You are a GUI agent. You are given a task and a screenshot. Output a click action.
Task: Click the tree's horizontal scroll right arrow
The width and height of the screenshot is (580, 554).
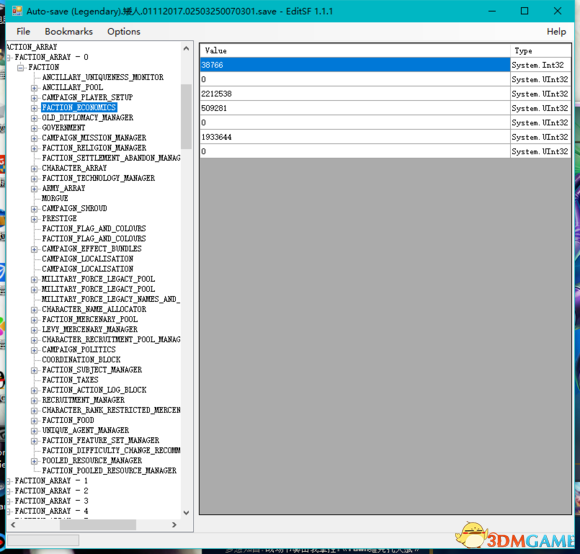coord(174,524)
